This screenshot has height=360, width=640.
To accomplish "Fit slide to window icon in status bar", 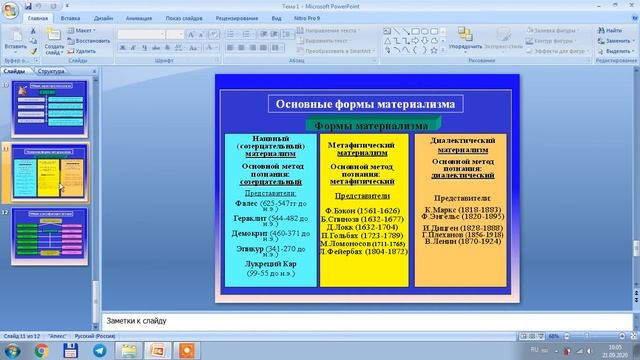I will [x=633, y=336].
